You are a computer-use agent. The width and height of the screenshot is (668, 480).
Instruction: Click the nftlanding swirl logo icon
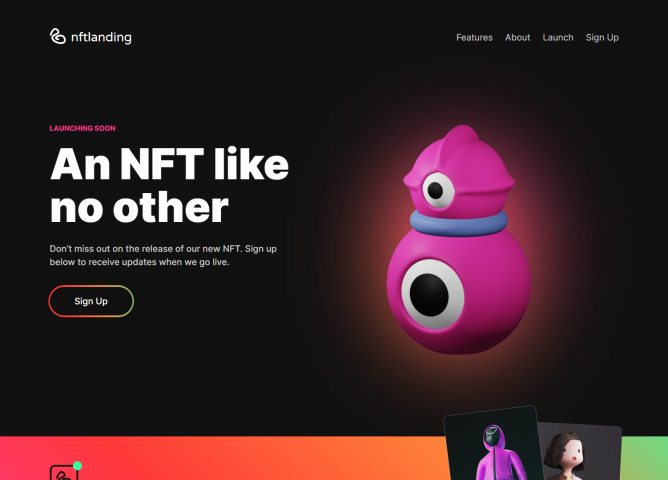58,37
